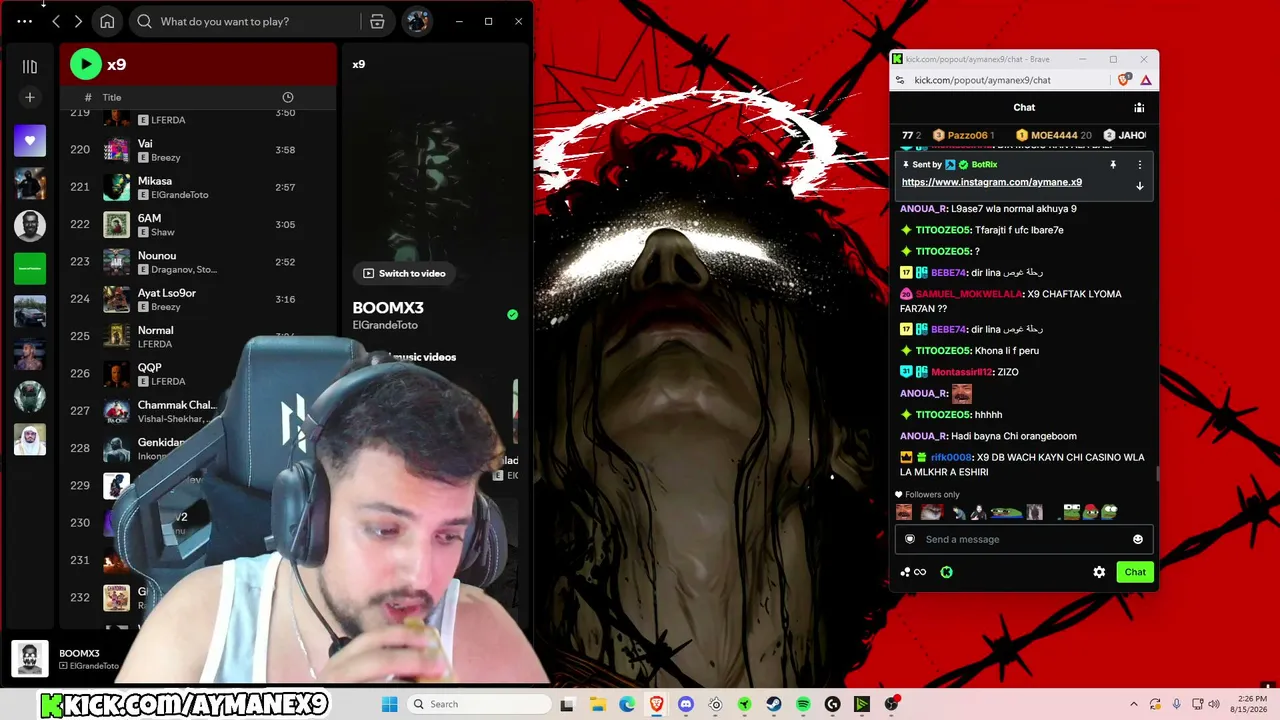
Task: Open MOE4444 on the gift leaderboard
Action: point(1053,135)
